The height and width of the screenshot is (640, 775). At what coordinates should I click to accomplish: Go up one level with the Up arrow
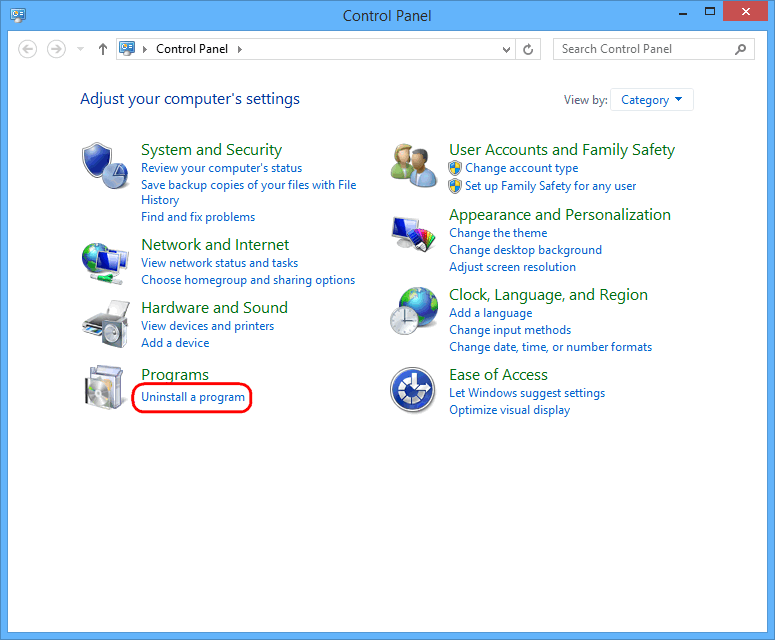[x=102, y=49]
